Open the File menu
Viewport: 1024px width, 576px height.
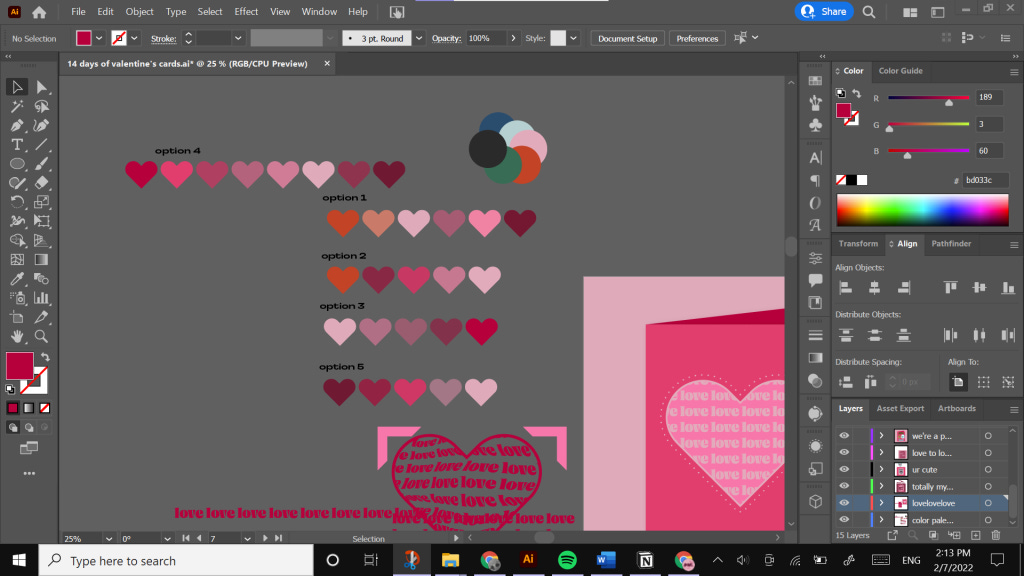pyautogui.click(x=78, y=12)
